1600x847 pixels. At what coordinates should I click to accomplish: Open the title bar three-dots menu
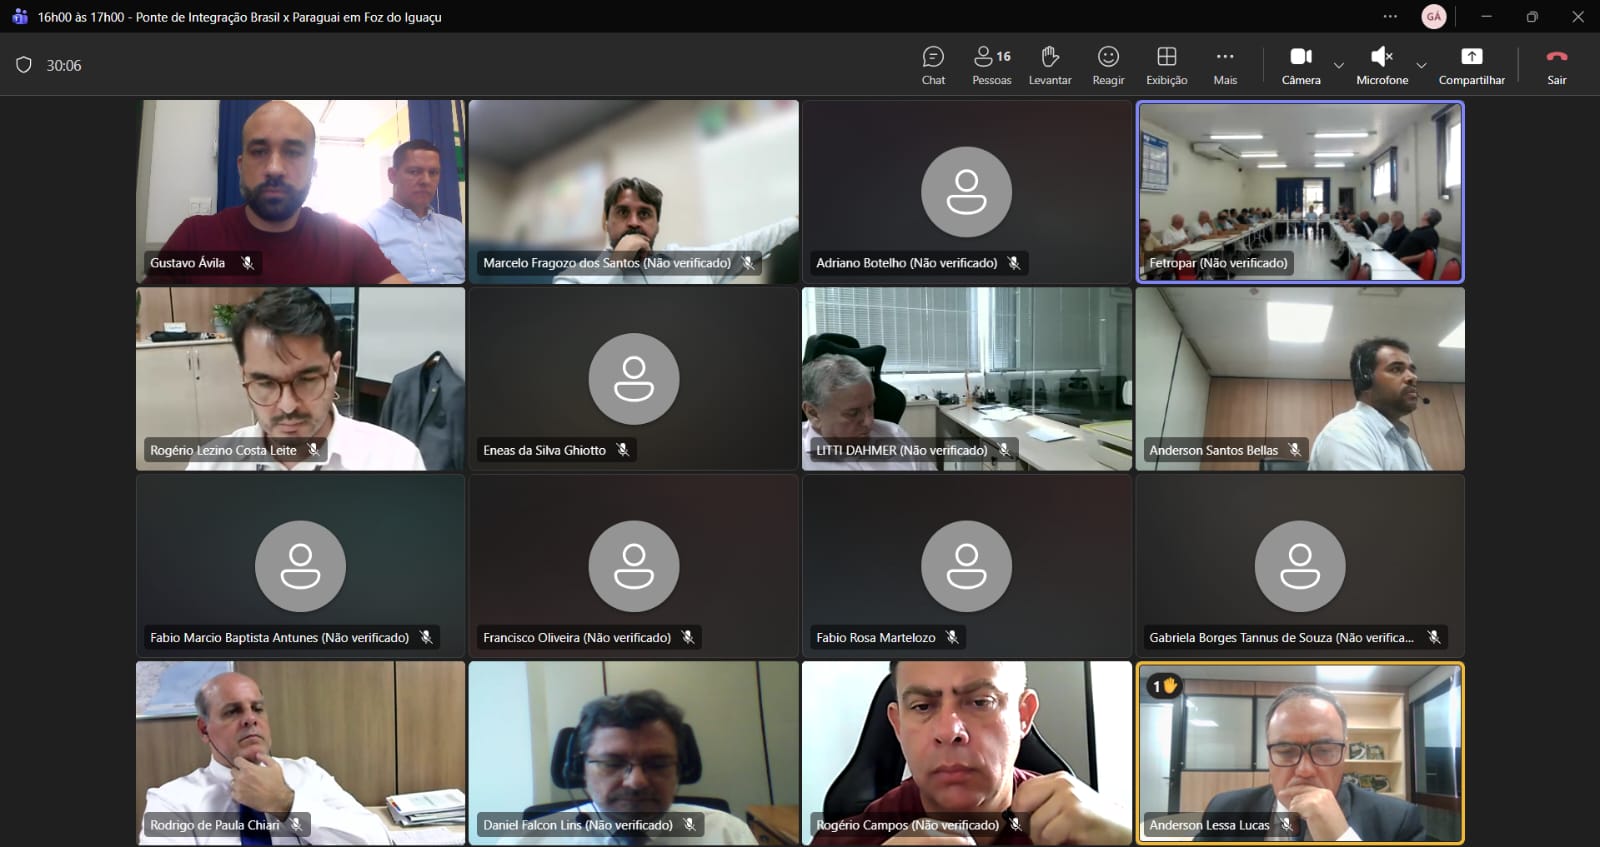point(1390,17)
